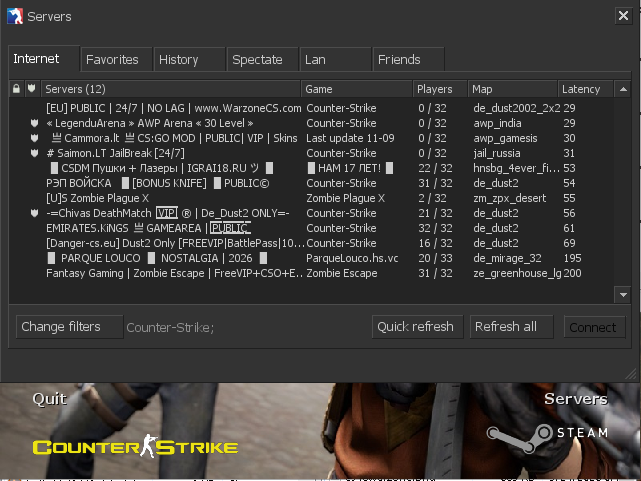Click the server list scroll down arrow
641x481 pixels.
[x=623, y=295]
